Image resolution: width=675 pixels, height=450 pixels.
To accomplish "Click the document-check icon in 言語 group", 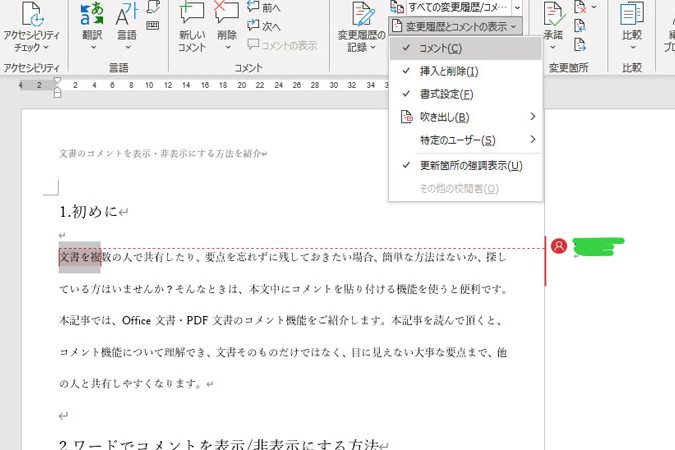I will (153, 6).
